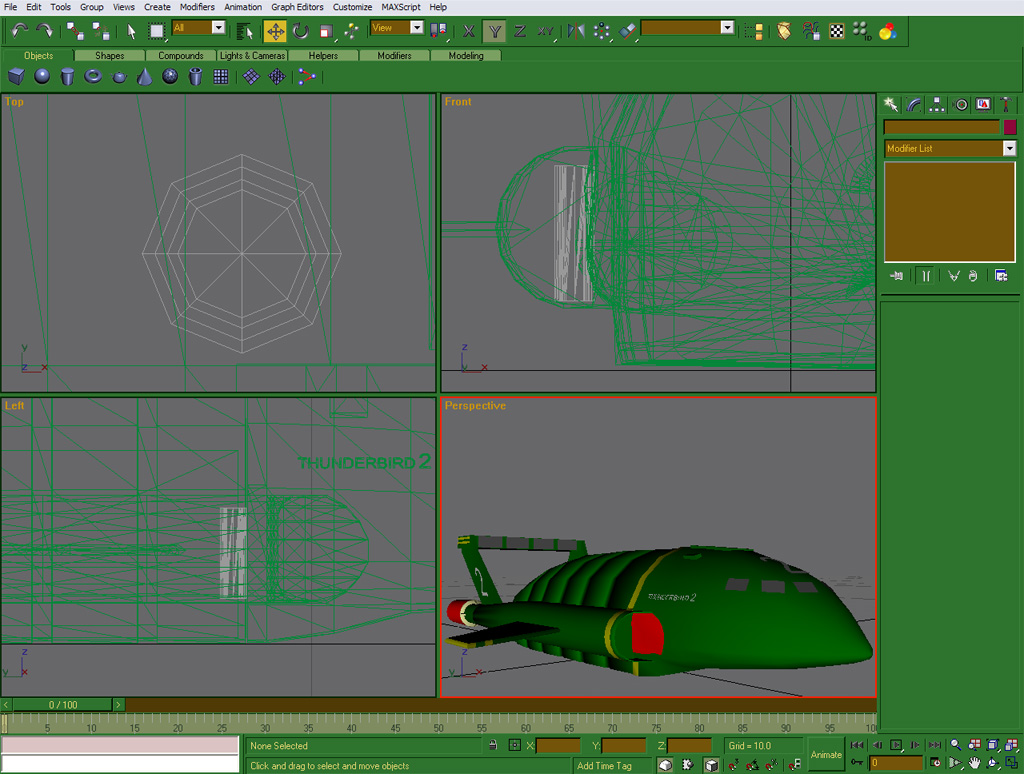Screen dimensions: 1024x774
Task: Click the object color swatch
Action: pyautogui.click(x=1010, y=127)
